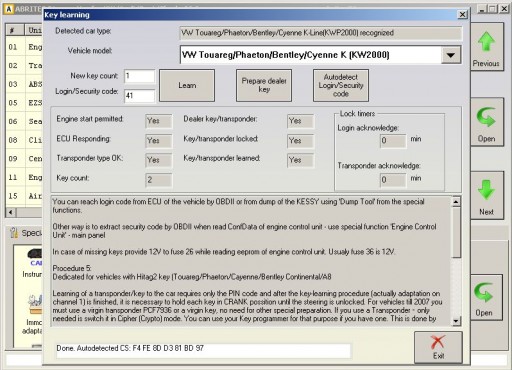Click the Key count value field
Screen dimensions: 512x370
pos(159,180)
